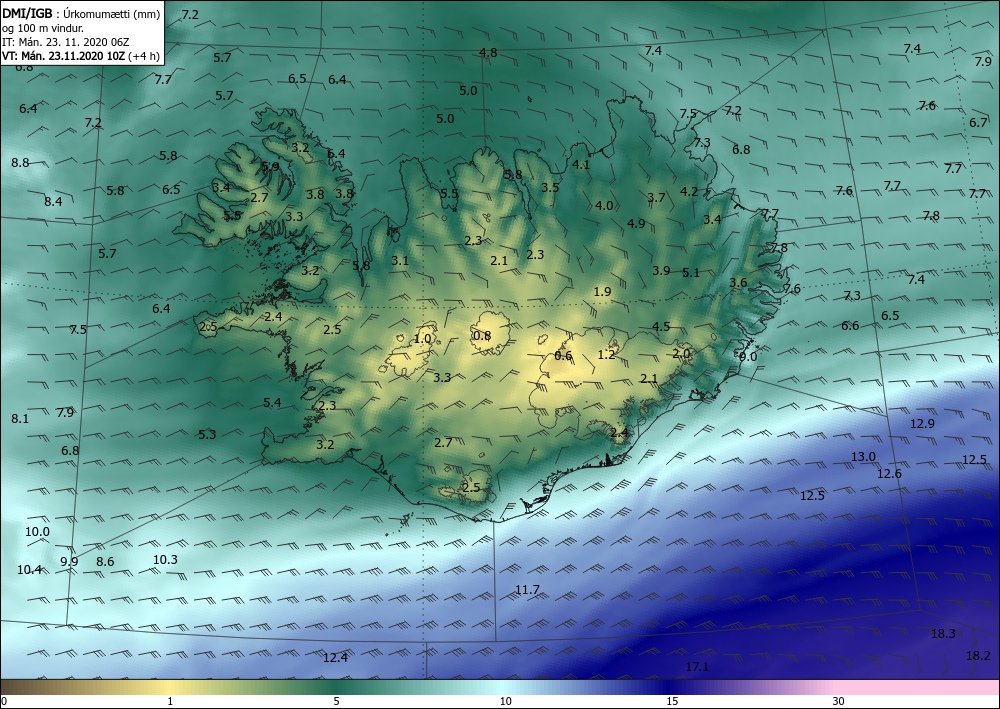Click the 6.6 value label
The image size is (1000, 709).
850,325
